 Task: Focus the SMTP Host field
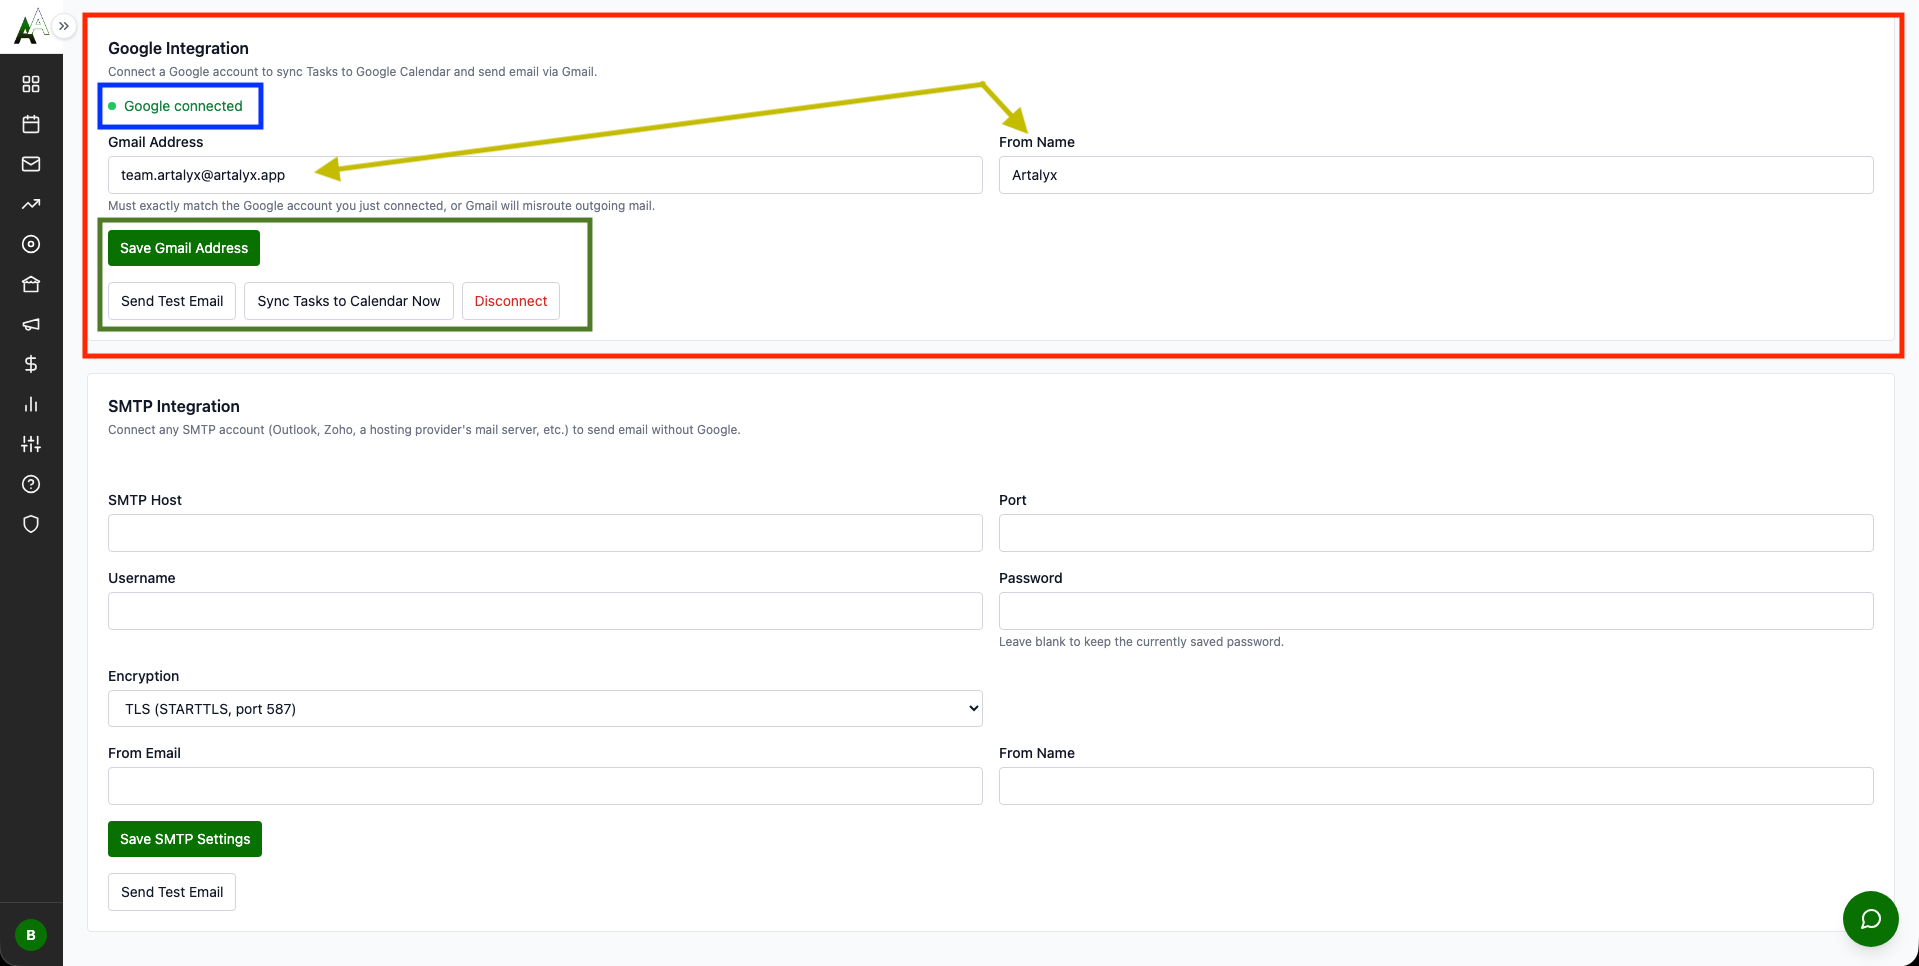(x=545, y=533)
